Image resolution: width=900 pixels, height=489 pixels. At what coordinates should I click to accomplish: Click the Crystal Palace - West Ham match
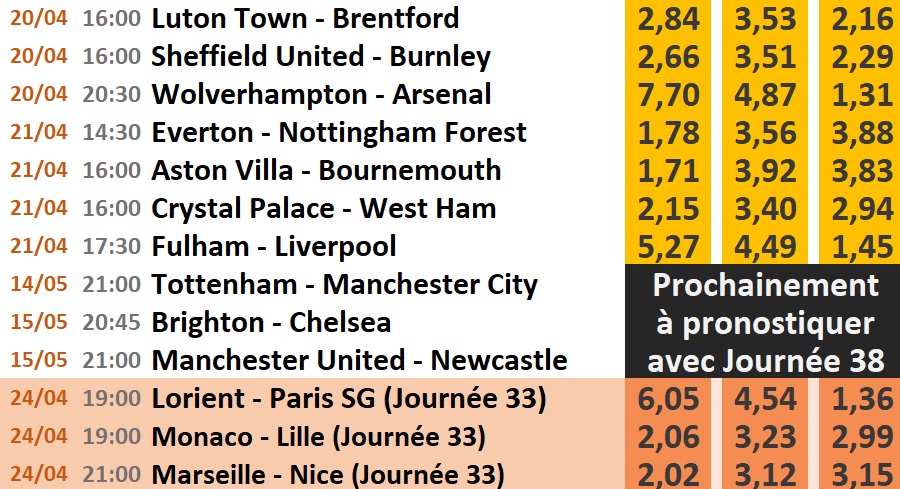(323, 208)
